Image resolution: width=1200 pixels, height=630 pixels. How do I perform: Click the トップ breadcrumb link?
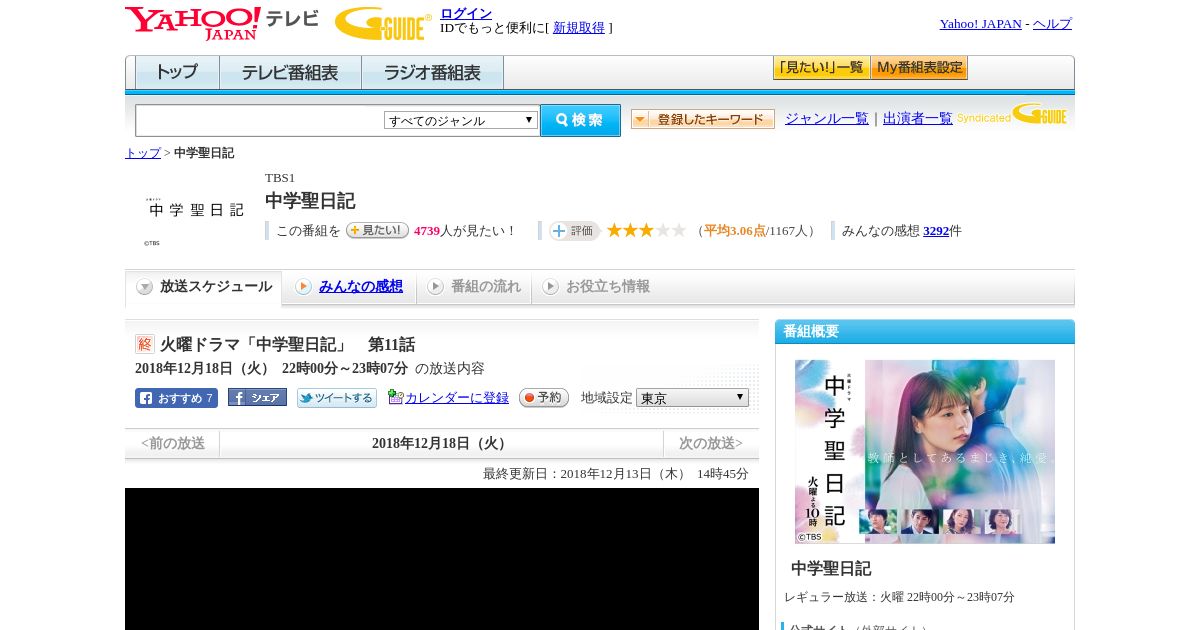click(143, 153)
